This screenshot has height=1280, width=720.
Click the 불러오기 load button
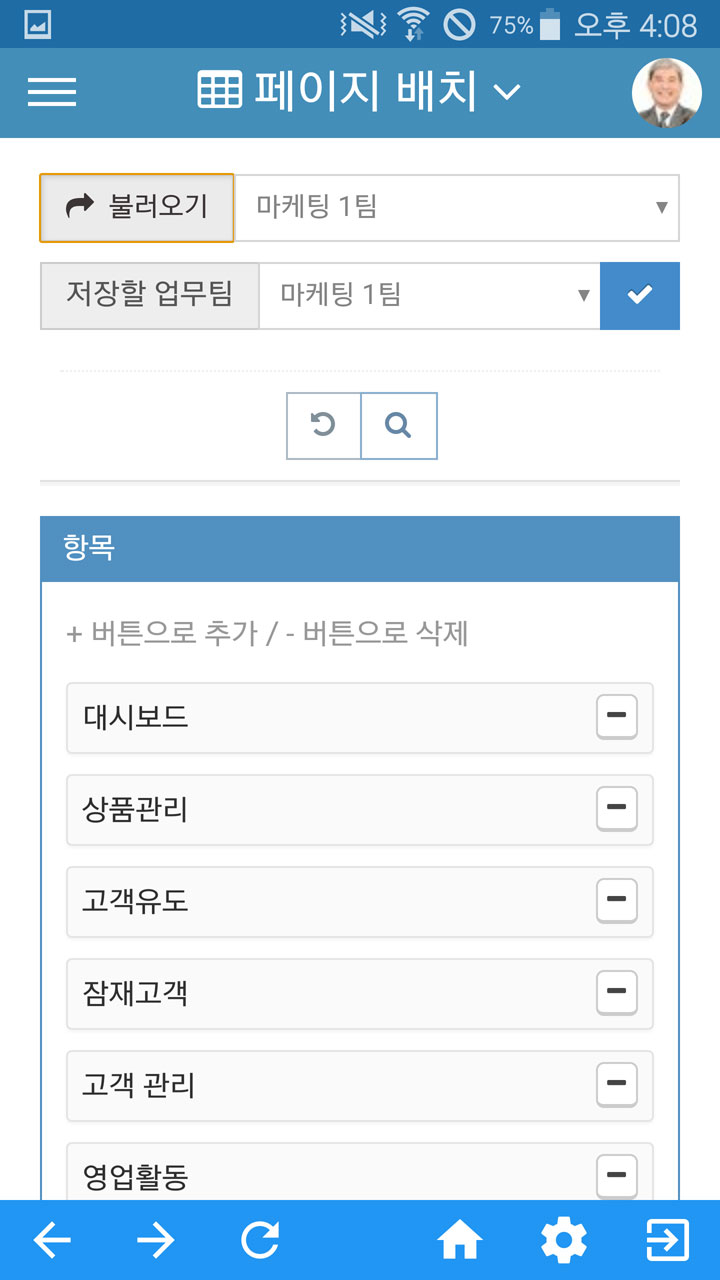click(x=137, y=208)
